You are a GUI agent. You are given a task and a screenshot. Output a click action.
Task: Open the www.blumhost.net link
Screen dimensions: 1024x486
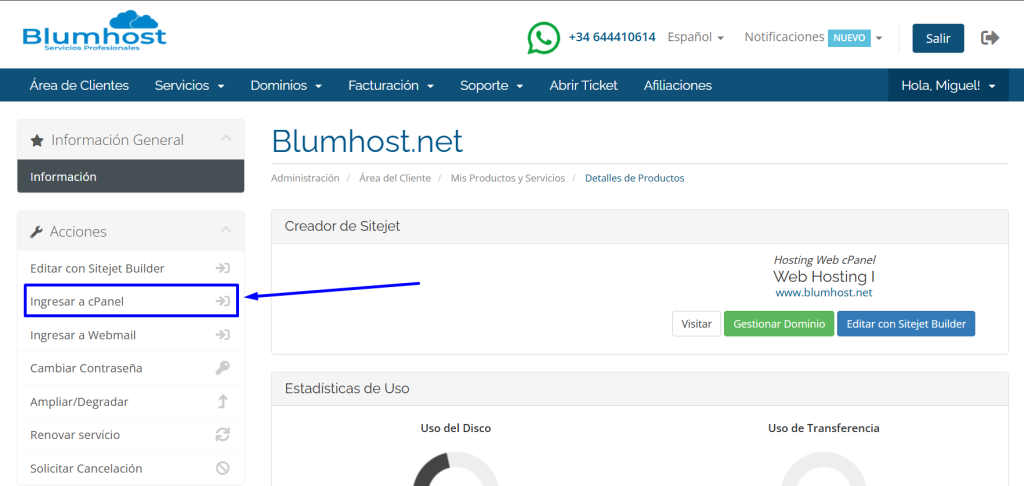[x=824, y=293]
